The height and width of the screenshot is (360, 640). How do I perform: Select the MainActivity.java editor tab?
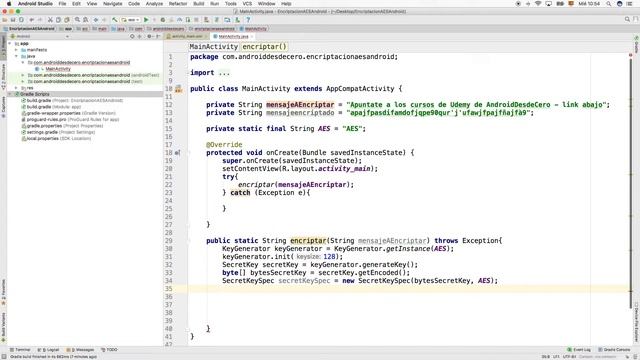pos(233,36)
